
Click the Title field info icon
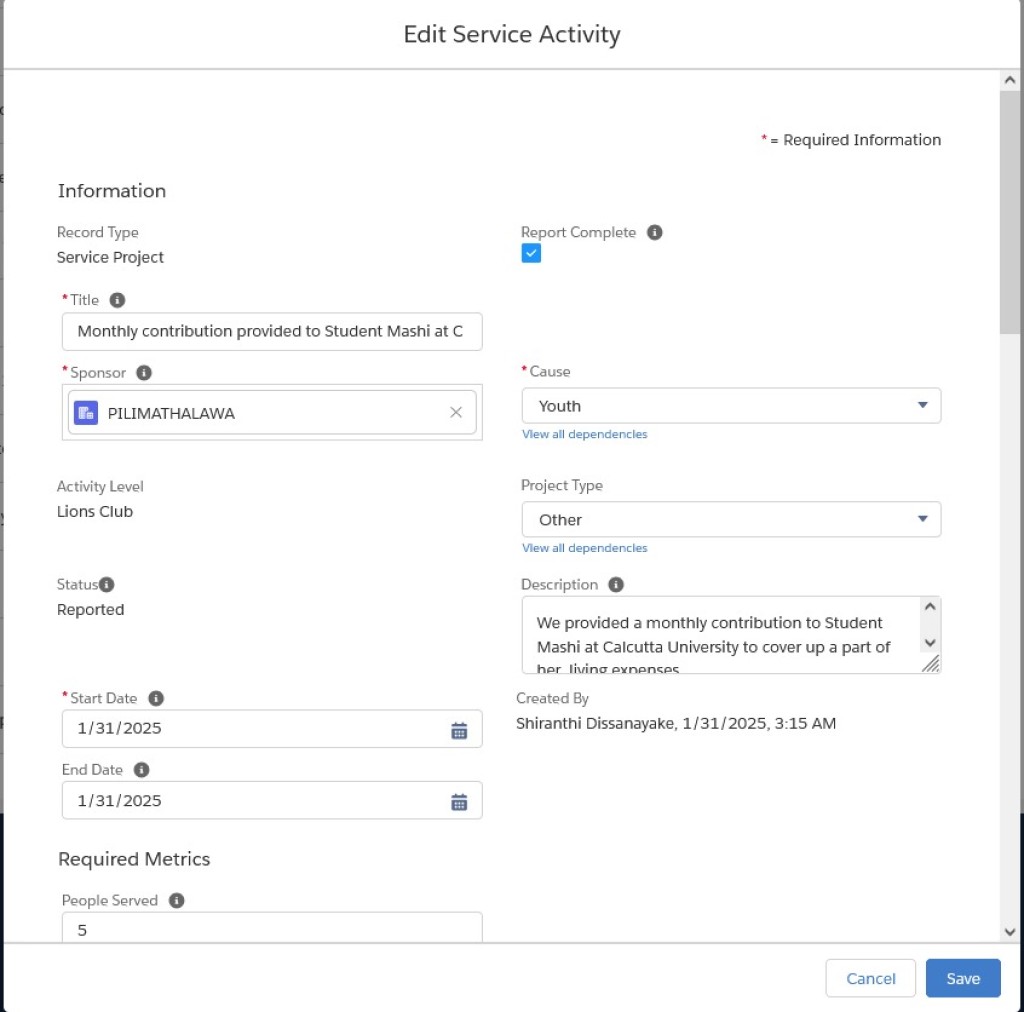[x=117, y=300]
